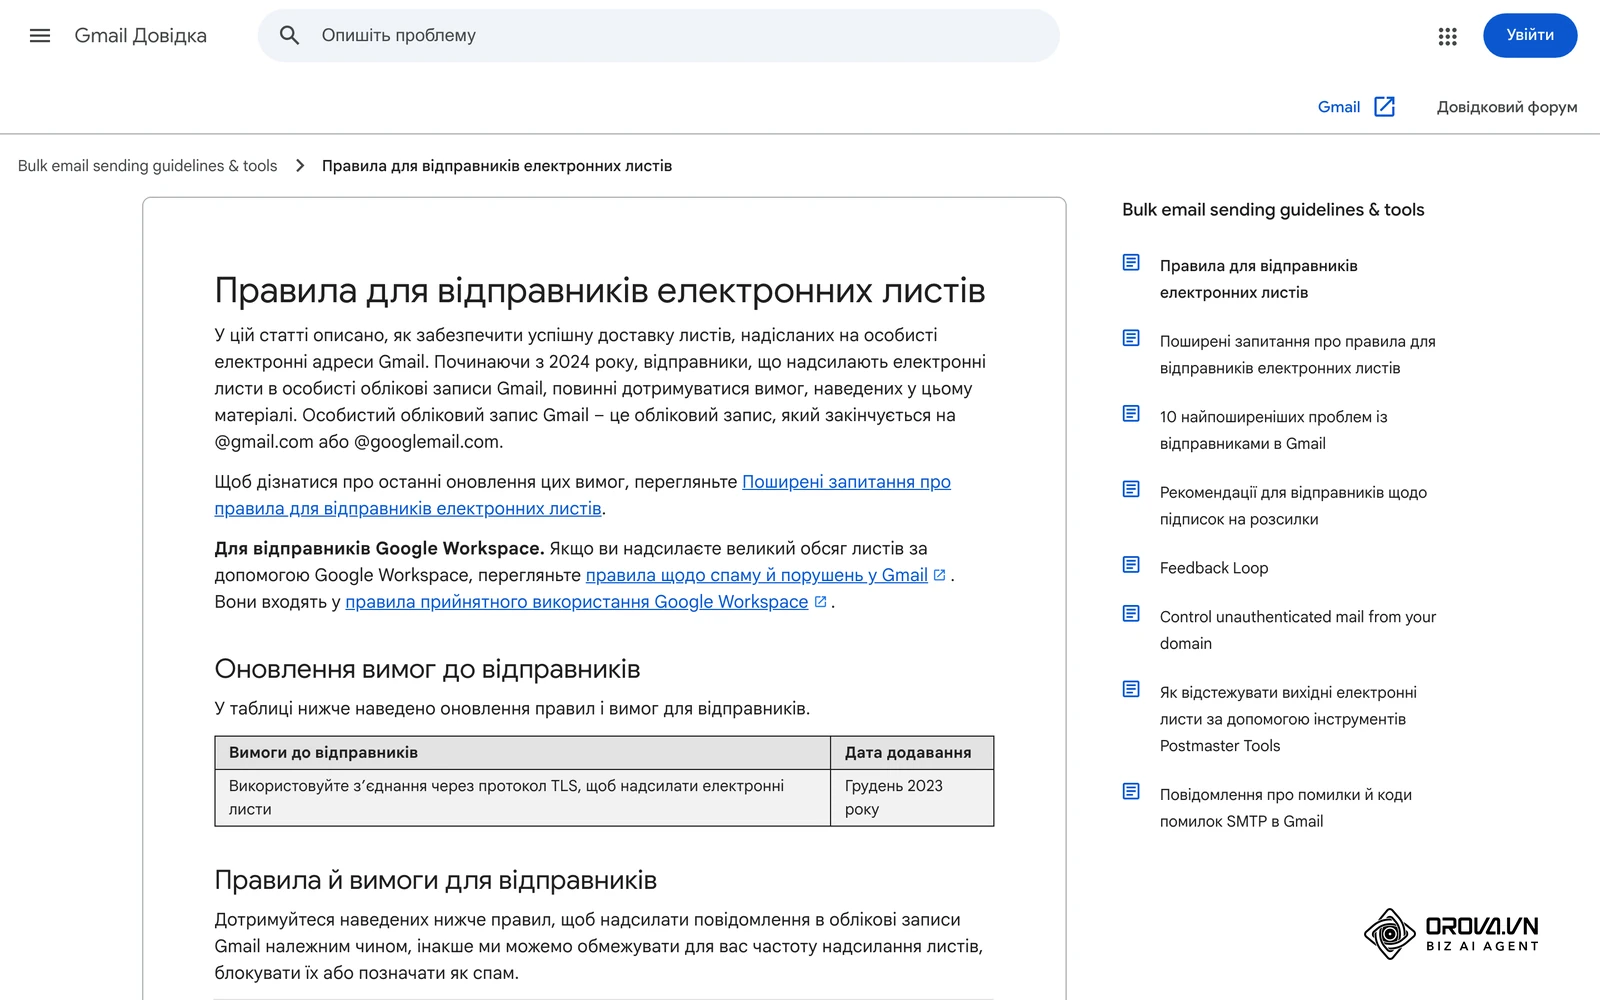The height and width of the screenshot is (1000, 1600).
Task: Open Рекомендації для відправників щодо підписок
Action: click(x=1293, y=506)
